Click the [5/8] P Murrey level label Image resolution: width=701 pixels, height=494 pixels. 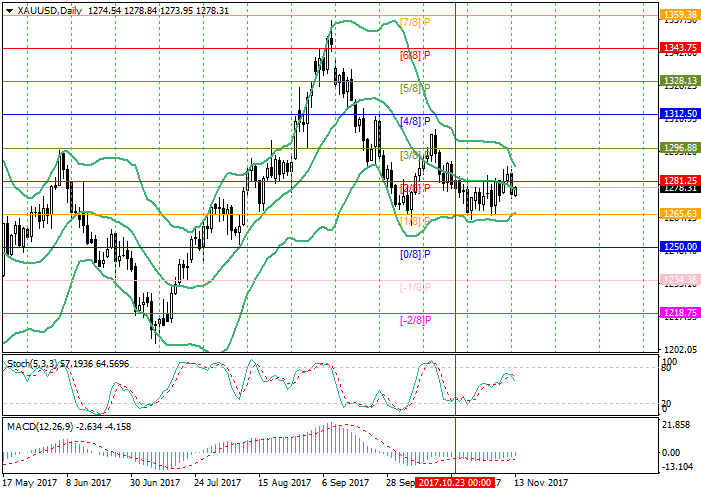[x=415, y=88]
